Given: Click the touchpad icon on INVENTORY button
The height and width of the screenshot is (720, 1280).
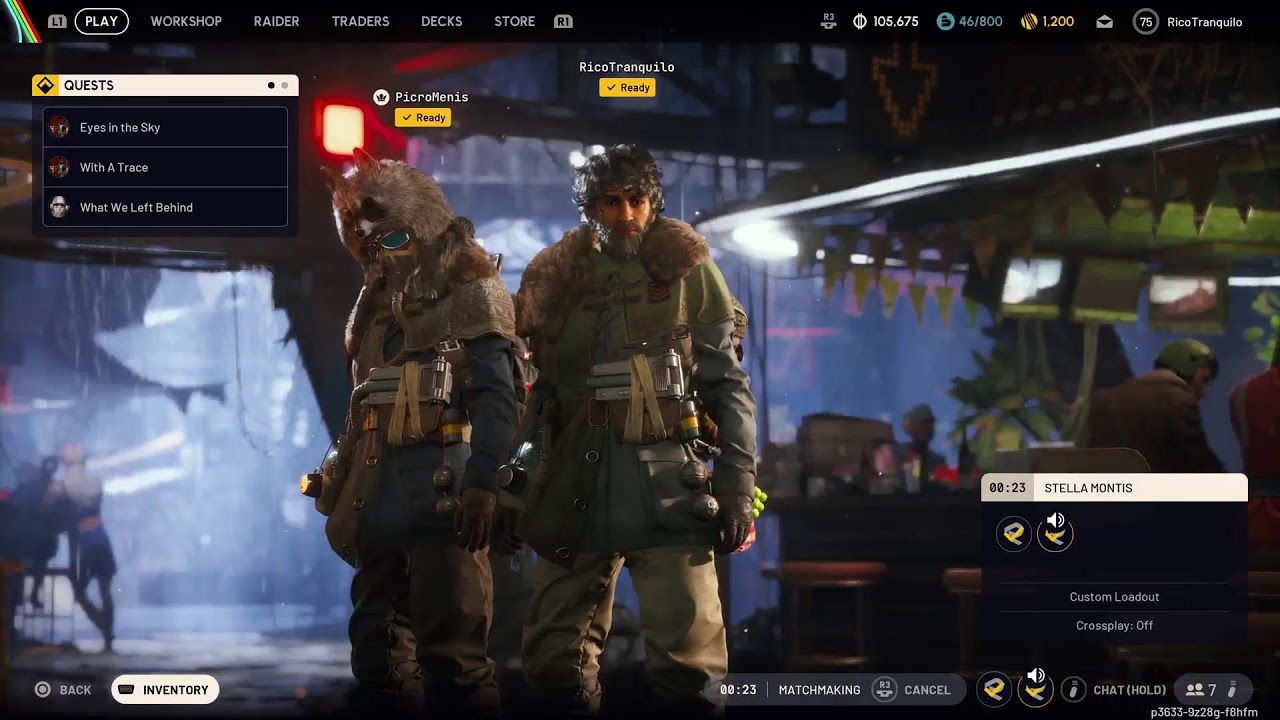Looking at the screenshot, I should pos(126,690).
